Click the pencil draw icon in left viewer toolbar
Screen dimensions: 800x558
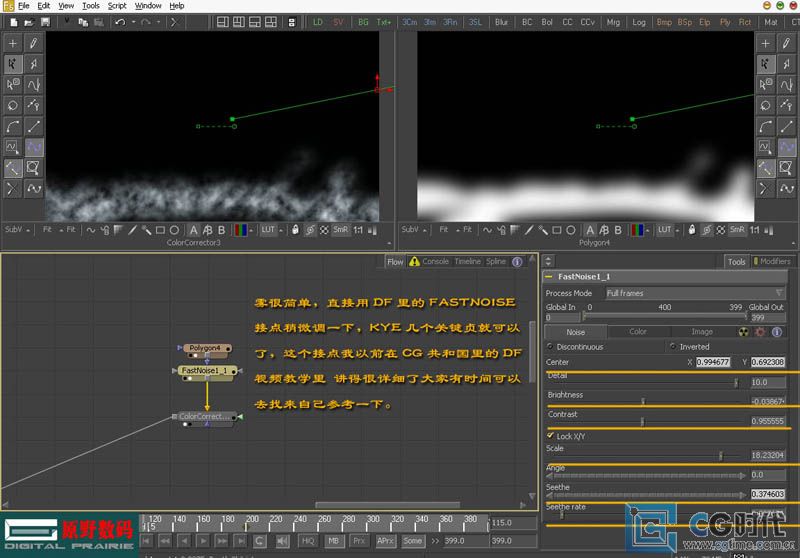[34, 43]
